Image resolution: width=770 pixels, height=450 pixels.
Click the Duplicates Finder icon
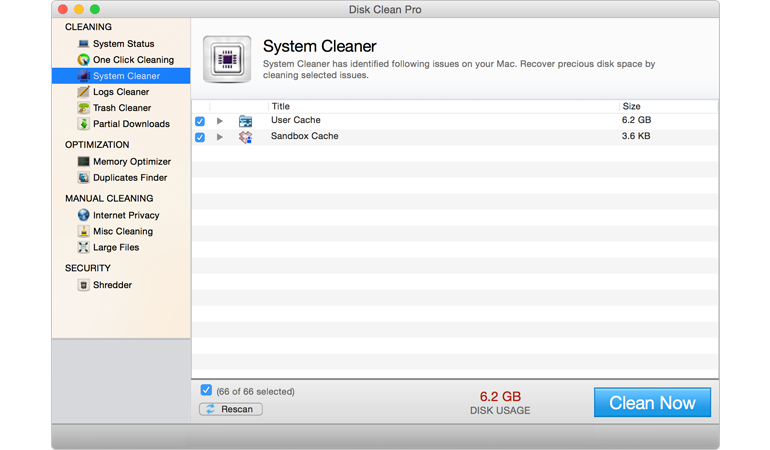84,178
